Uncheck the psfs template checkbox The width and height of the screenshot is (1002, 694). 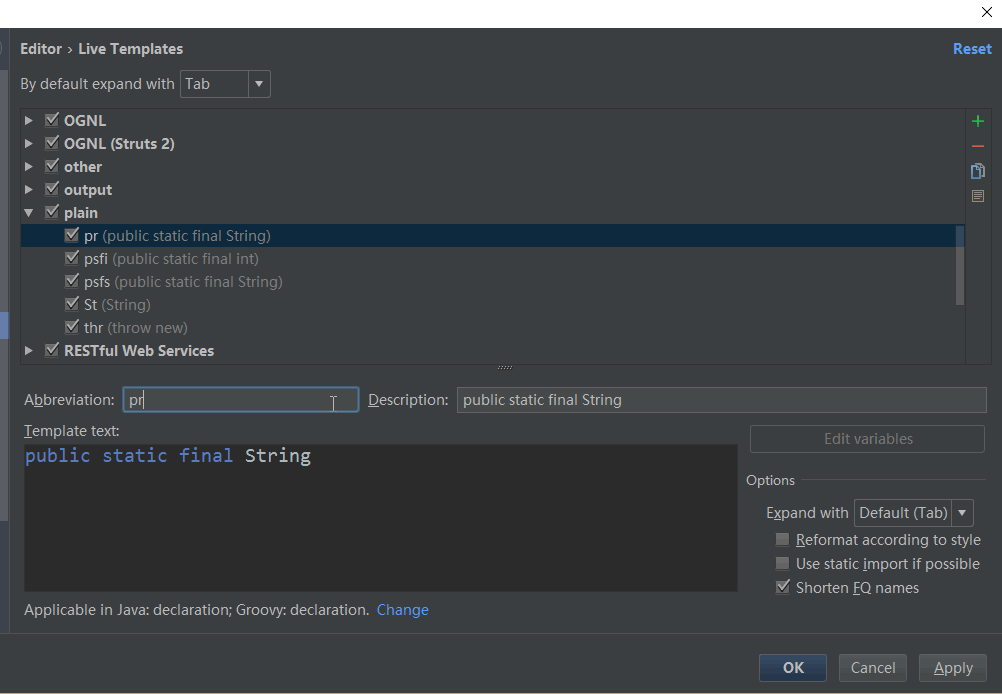click(72, 281)
